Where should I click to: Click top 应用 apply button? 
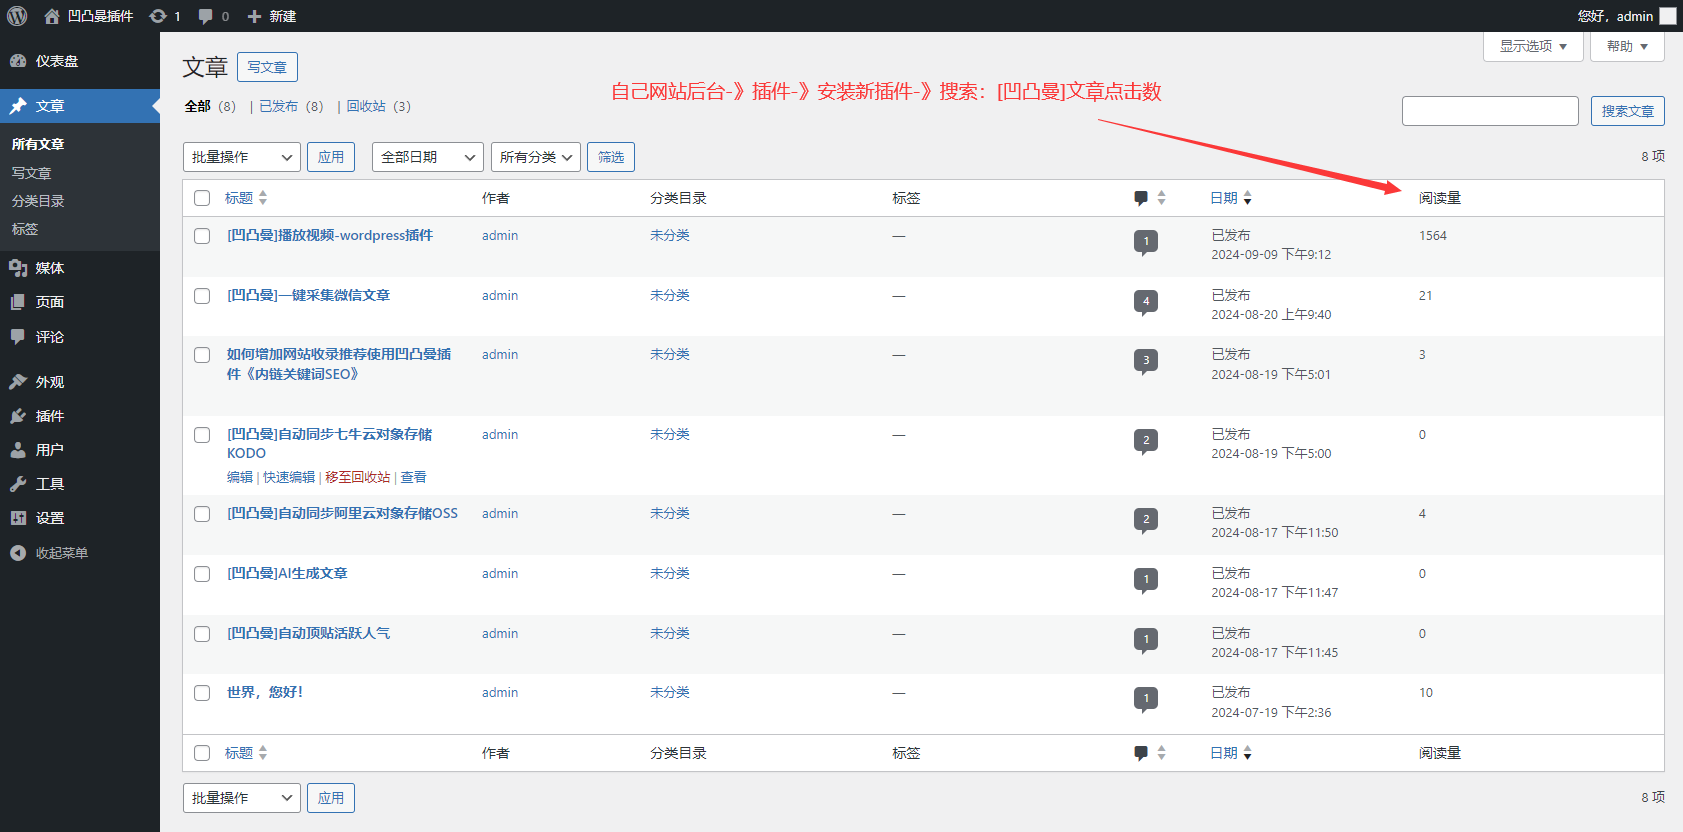click(x=331, y=157)
